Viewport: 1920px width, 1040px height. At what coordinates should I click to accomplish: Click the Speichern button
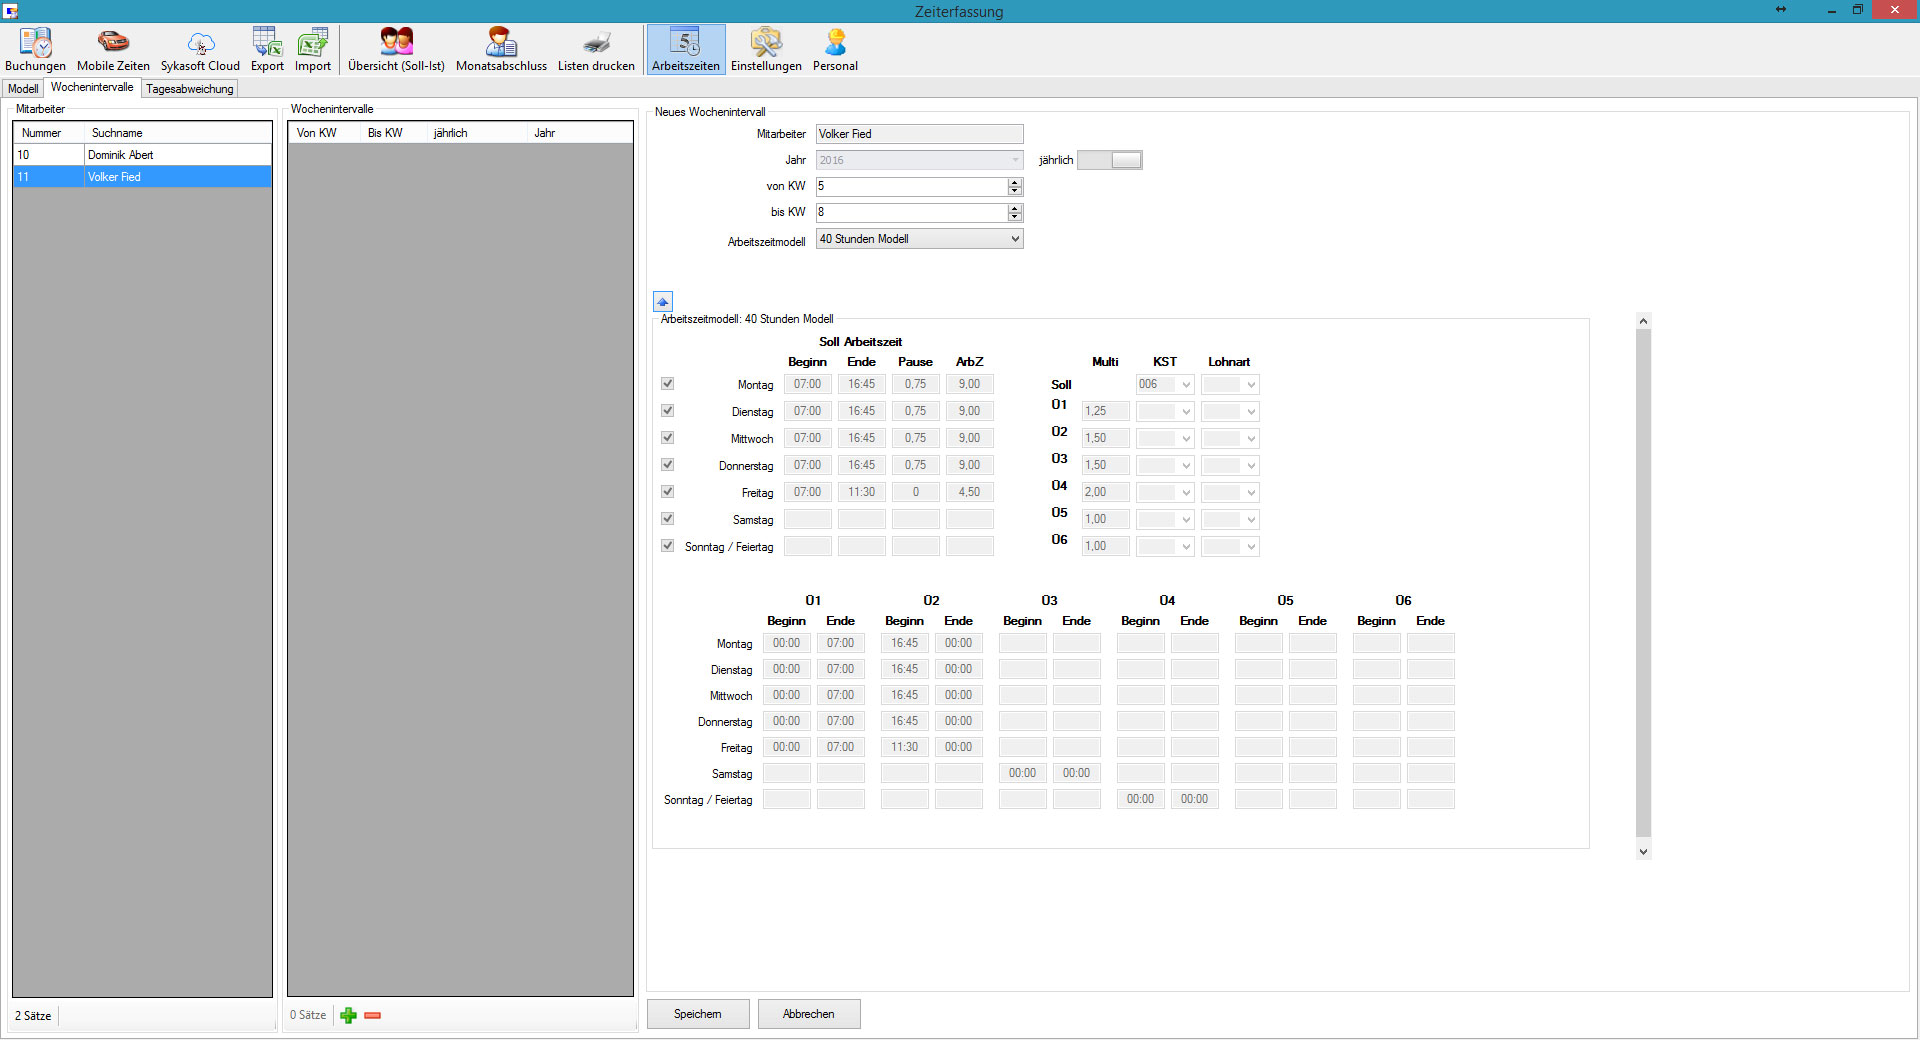(697, 1014)
